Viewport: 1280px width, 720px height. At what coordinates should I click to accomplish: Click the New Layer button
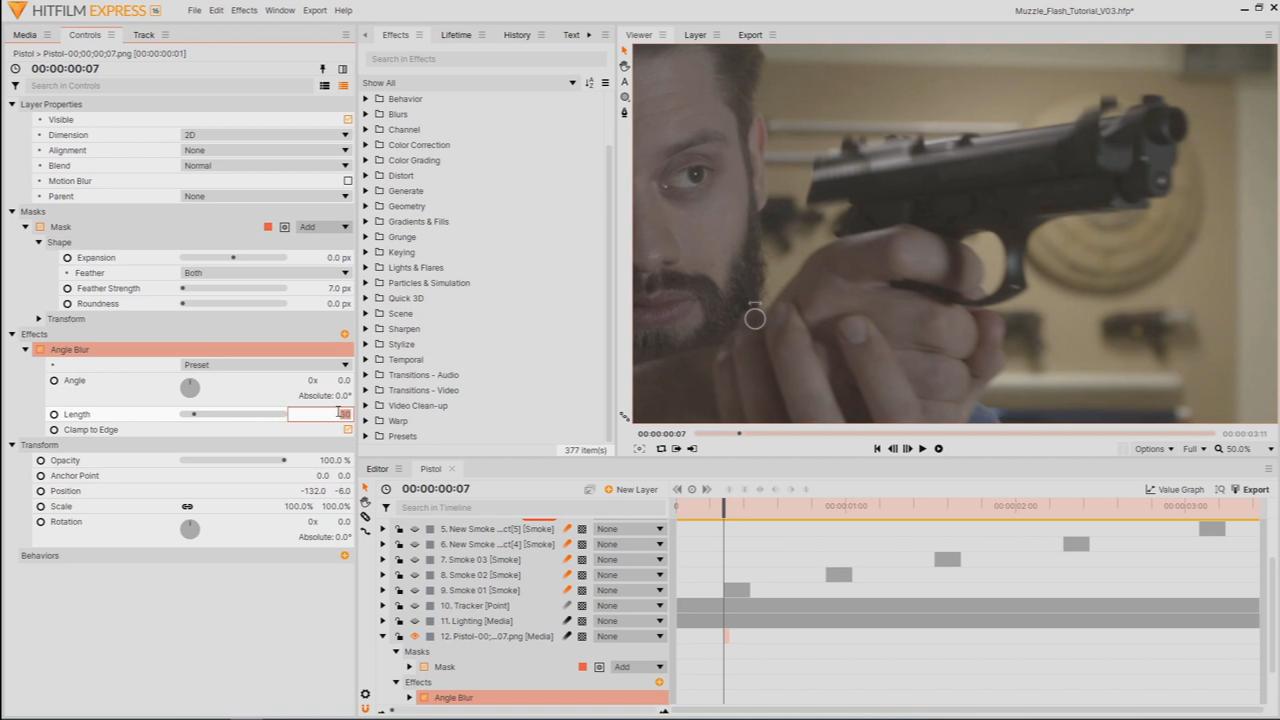631,490
